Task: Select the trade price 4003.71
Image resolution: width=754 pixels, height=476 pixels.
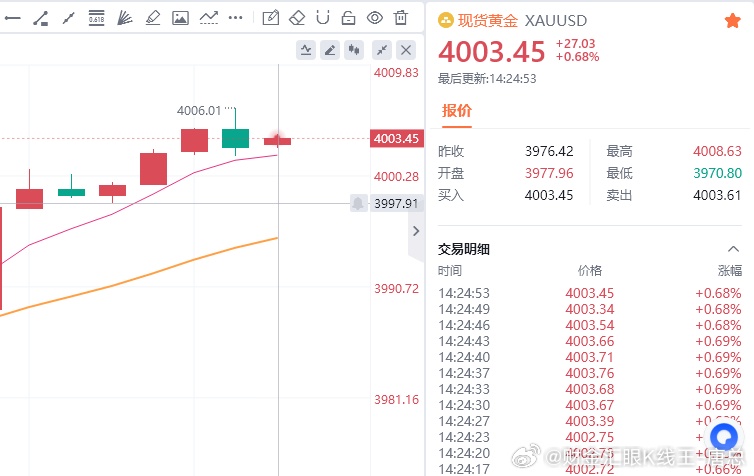Action: click(590, 357)
